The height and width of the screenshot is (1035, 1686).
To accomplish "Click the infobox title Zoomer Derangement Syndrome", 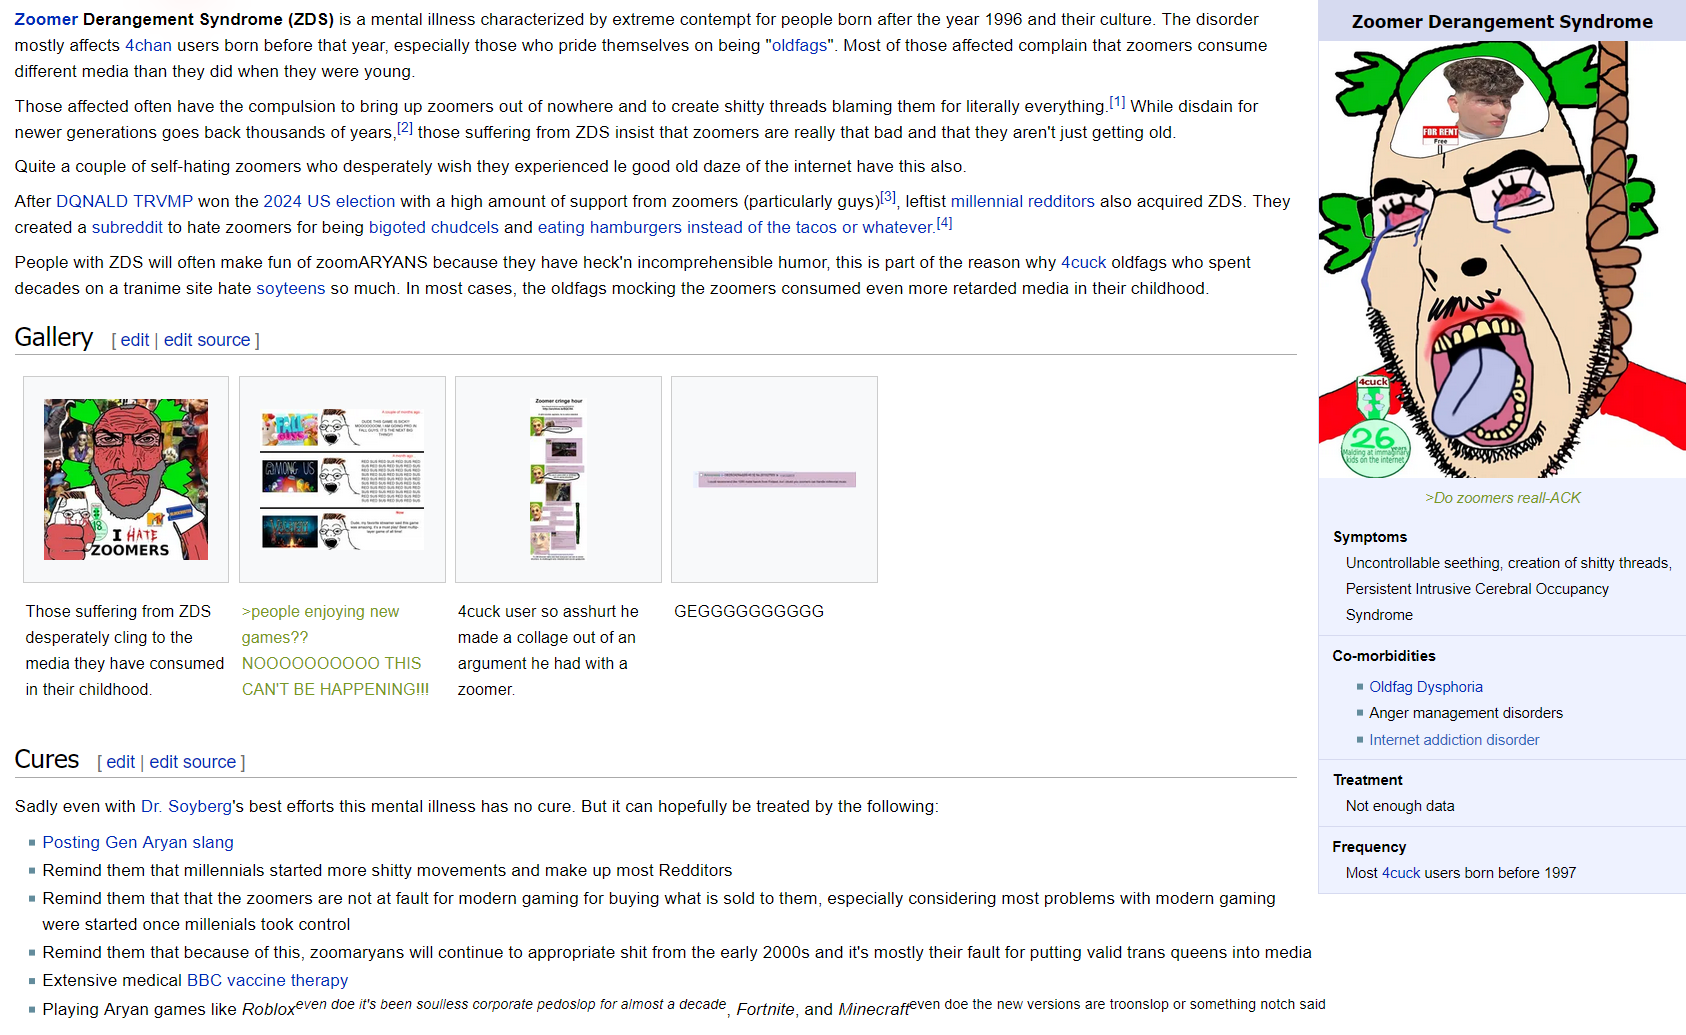I will click(1502, 22).
